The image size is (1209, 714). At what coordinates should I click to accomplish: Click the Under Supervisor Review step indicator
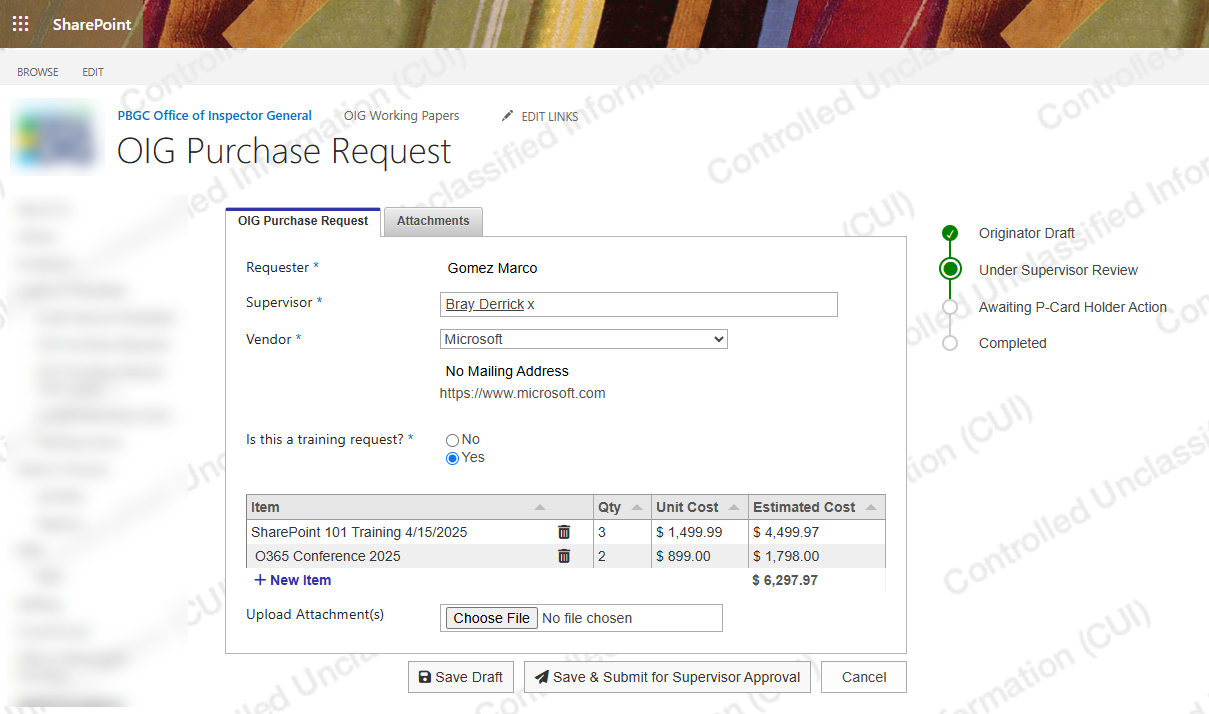pyautogui.click(x=950, y=269)
